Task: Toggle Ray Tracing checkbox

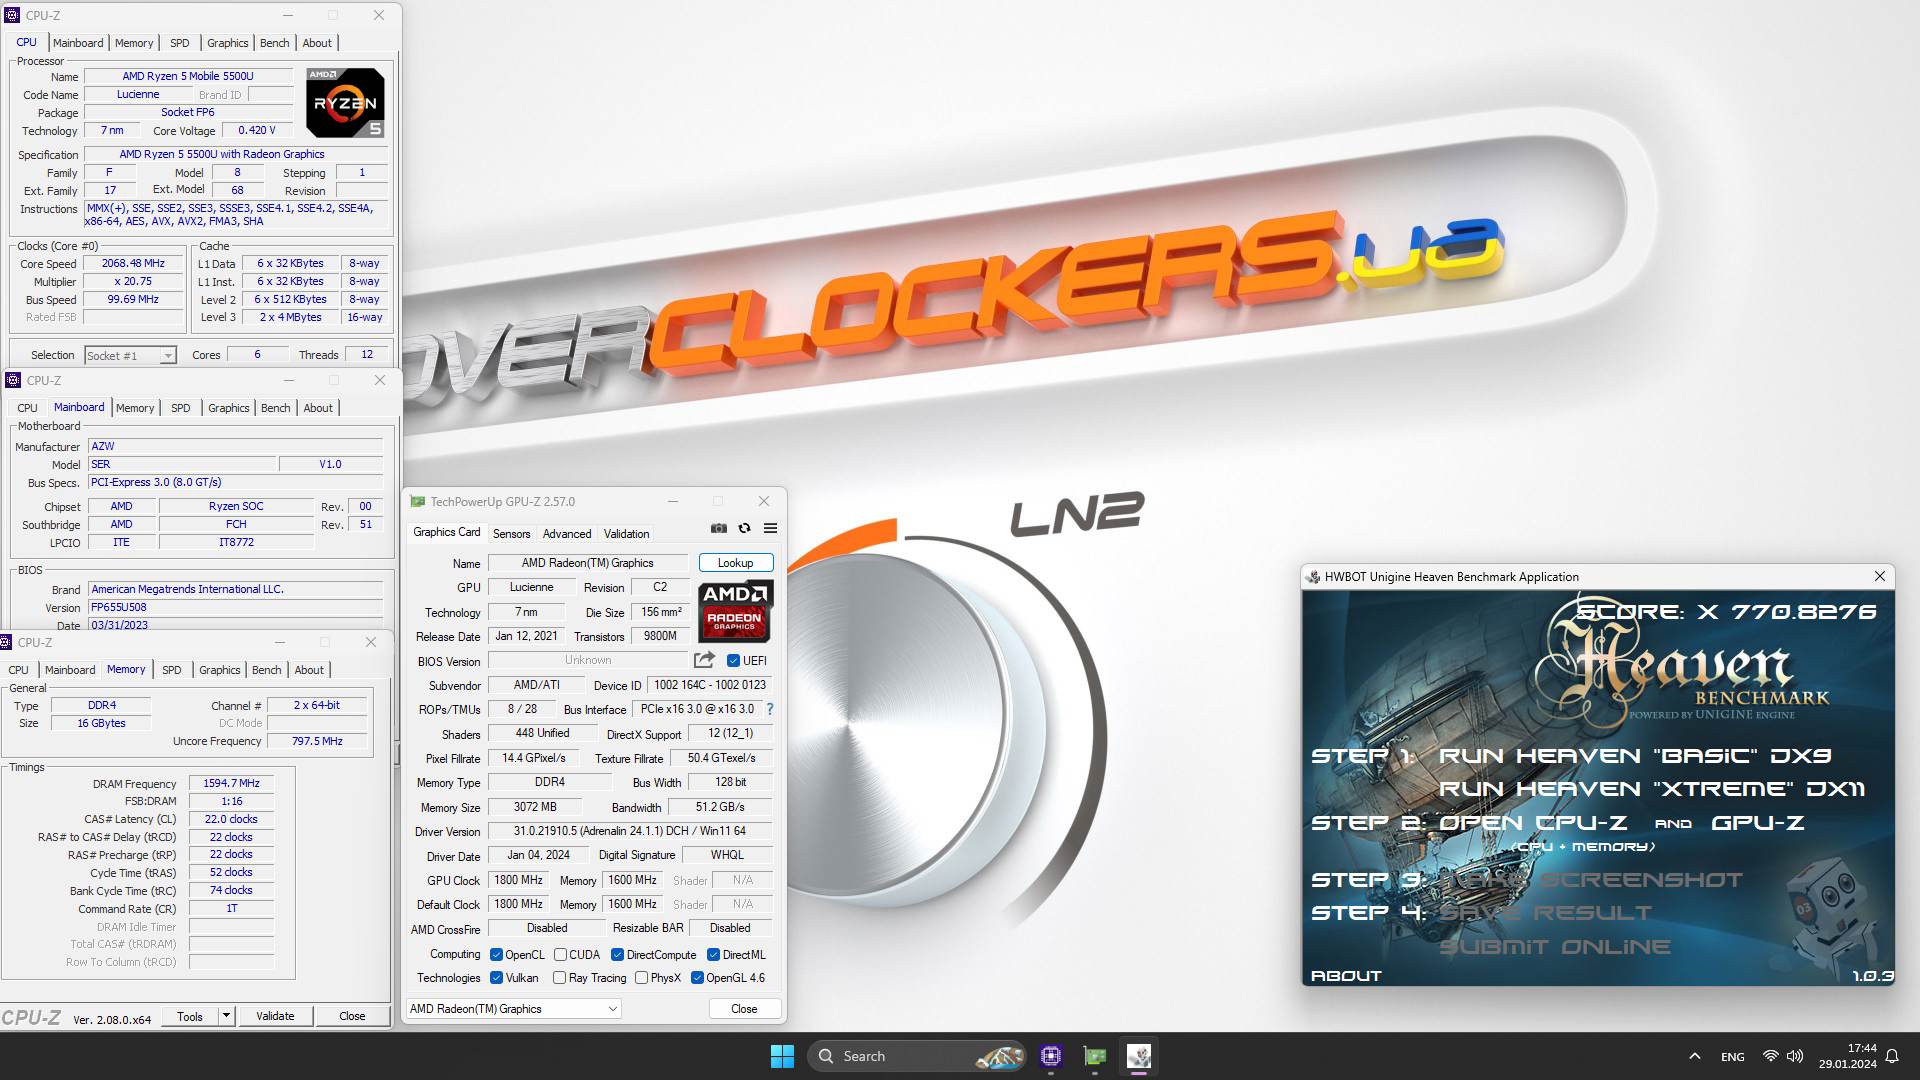Action: (x=559, y=978)
